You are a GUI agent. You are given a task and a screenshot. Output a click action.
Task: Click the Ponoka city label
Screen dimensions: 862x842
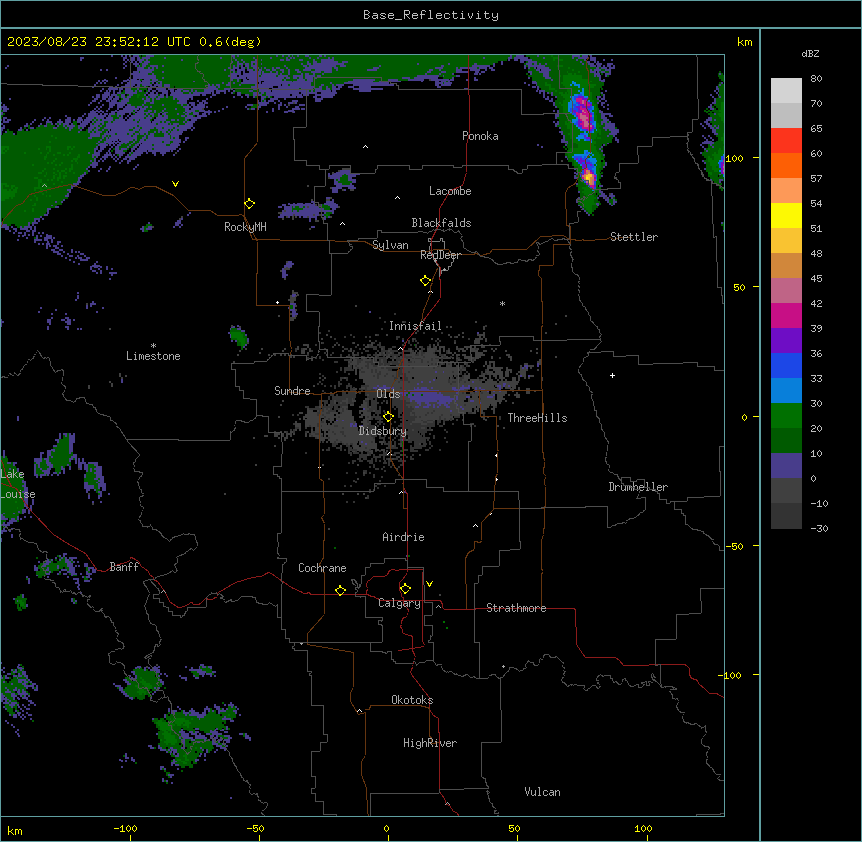(x=480, y=136)
